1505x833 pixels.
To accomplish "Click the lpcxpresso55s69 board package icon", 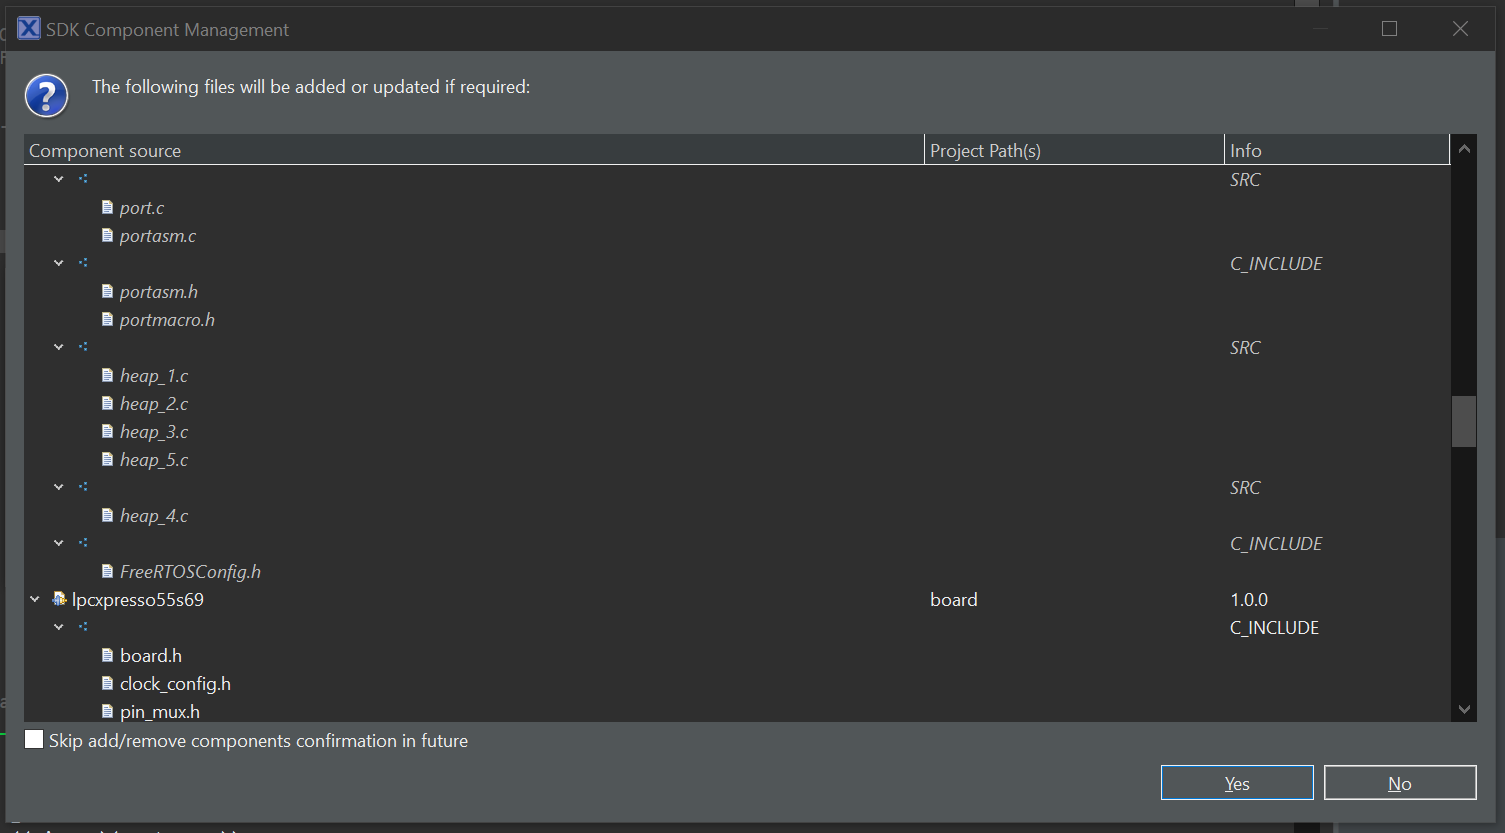I will (57, 599).
